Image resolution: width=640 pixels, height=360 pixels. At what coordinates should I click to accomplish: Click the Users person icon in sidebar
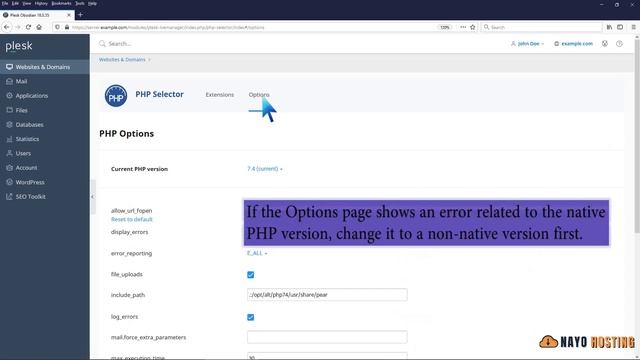tap(9, 153)
